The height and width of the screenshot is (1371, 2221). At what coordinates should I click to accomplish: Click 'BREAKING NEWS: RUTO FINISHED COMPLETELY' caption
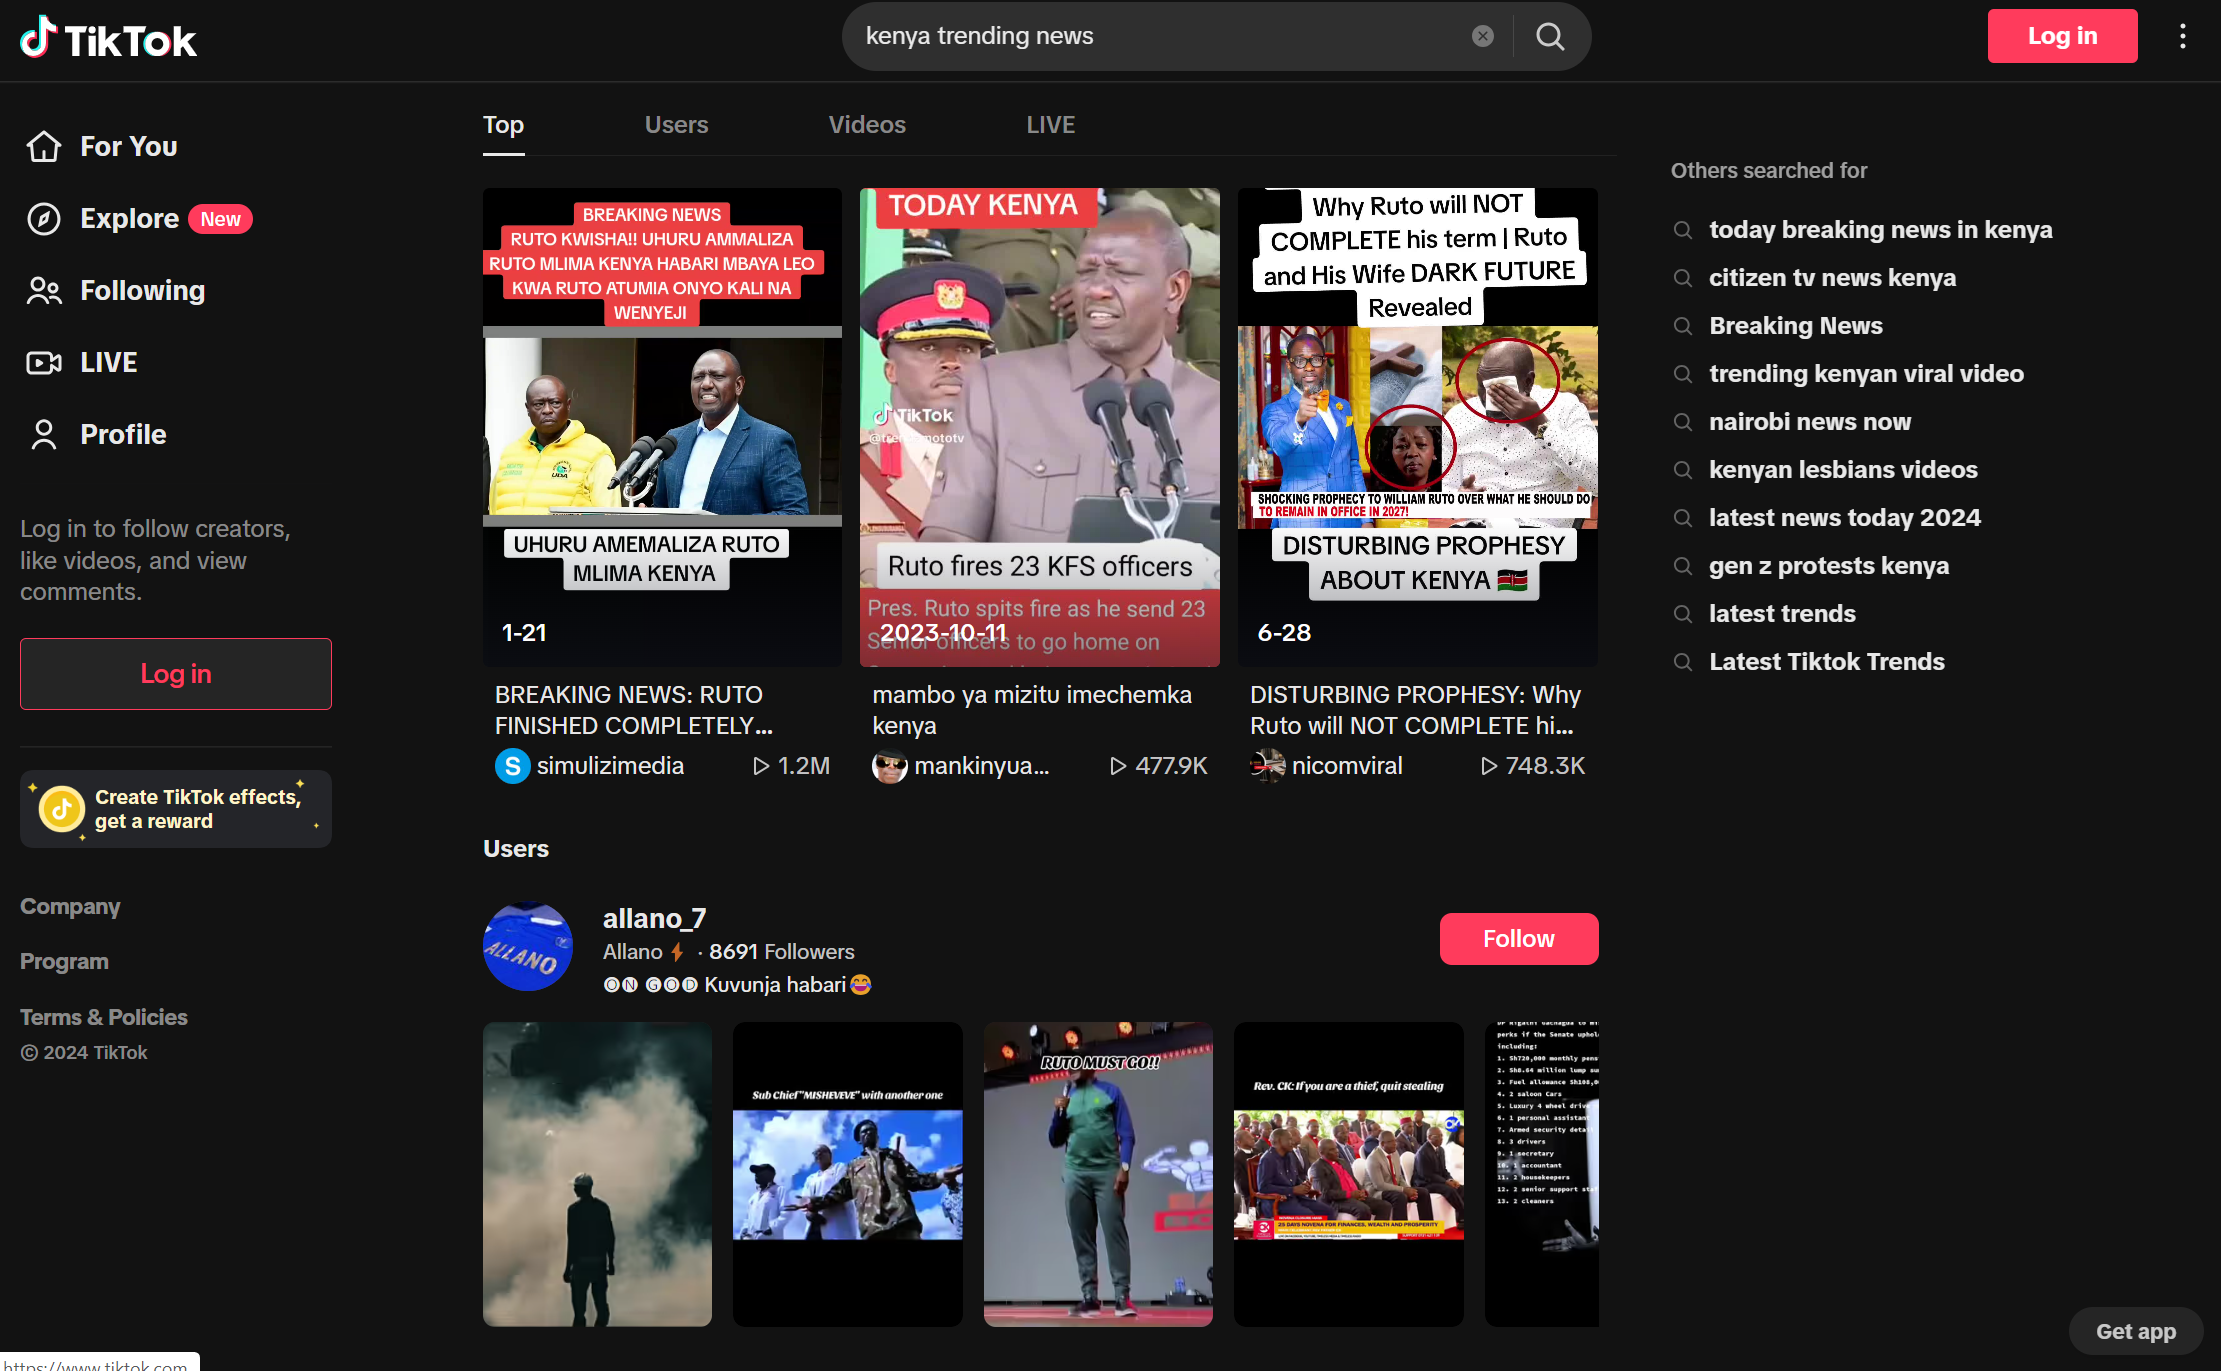(634, 710)
